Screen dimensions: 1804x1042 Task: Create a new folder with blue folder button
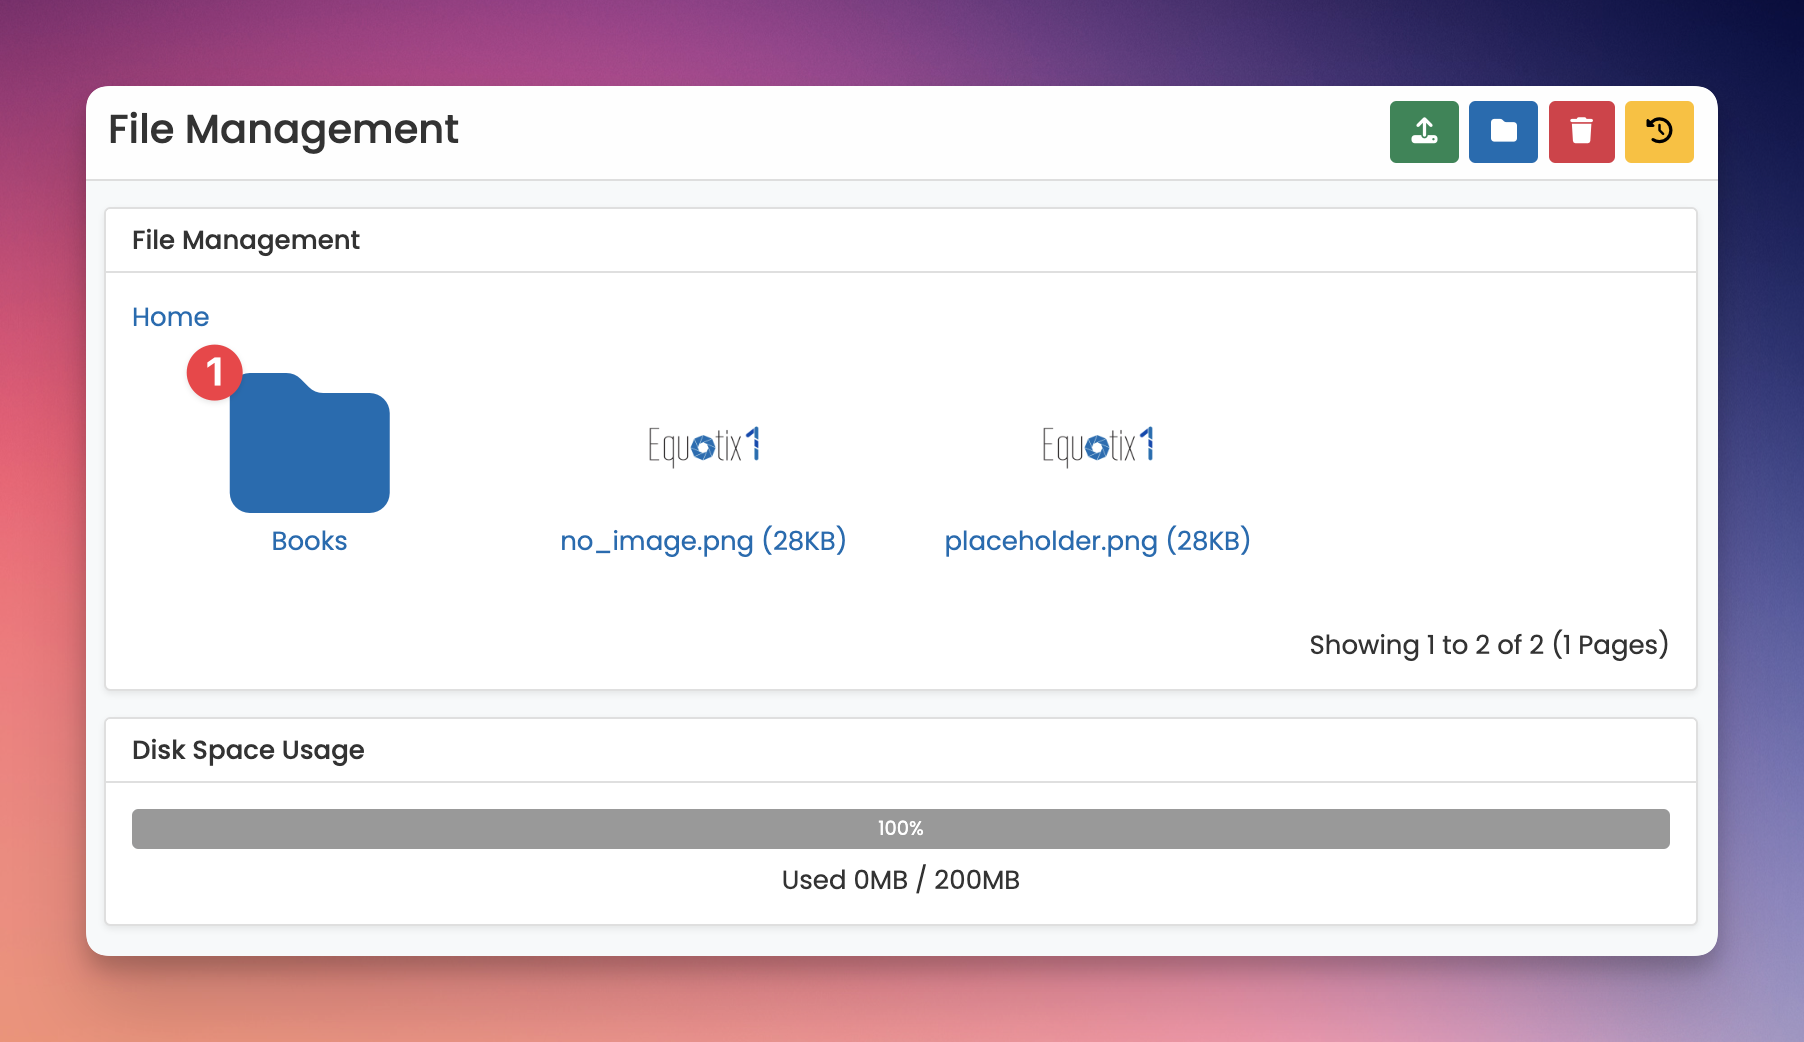pyautogui.click(x=1503, y=132)
